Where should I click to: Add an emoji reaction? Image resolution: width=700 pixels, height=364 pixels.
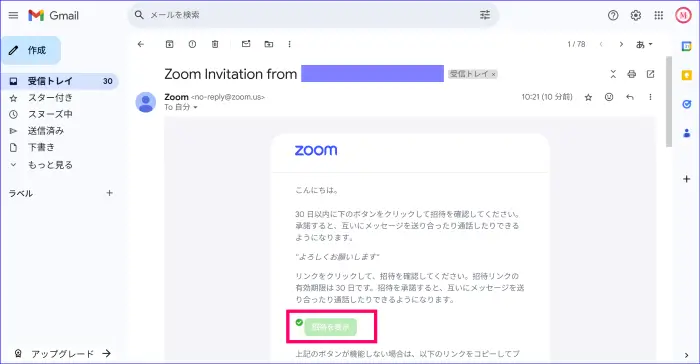[x=609, y=97]
